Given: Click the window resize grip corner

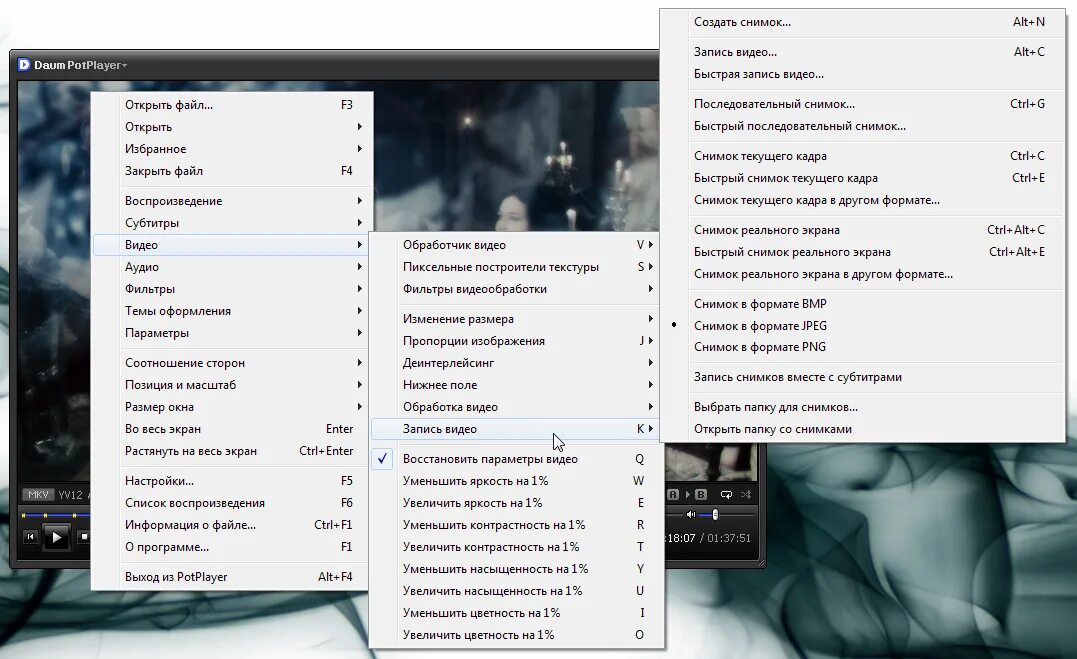Looking at the screenshot, I should point(760,563).
